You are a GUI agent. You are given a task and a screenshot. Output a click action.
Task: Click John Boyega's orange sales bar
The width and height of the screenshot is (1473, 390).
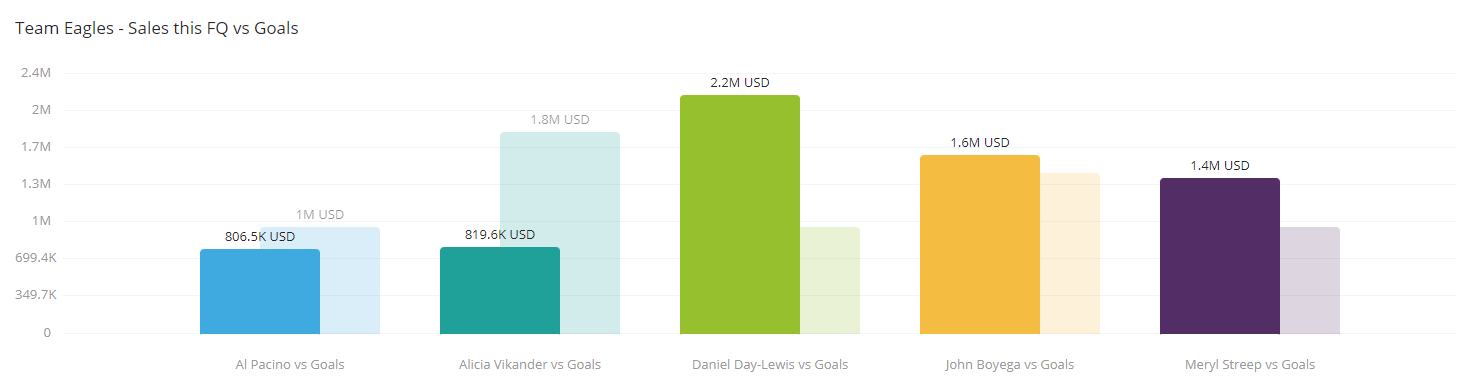(980, 244)
